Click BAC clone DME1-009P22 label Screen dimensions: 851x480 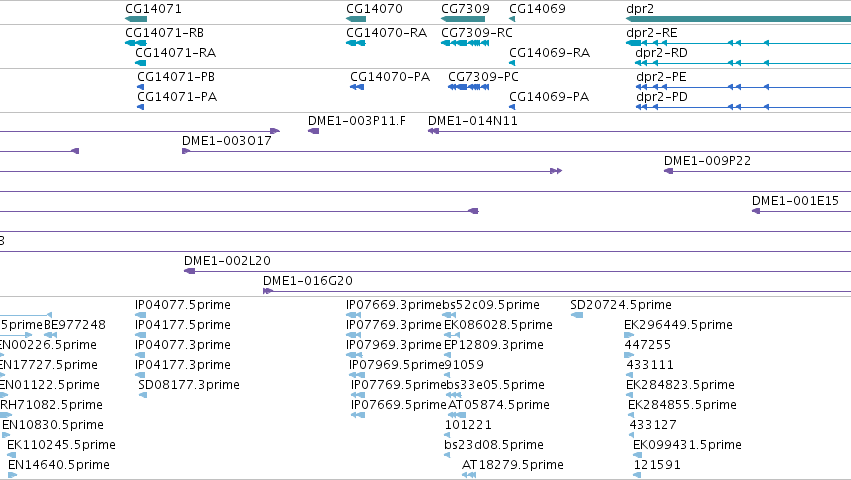click(x=707, y=161)
